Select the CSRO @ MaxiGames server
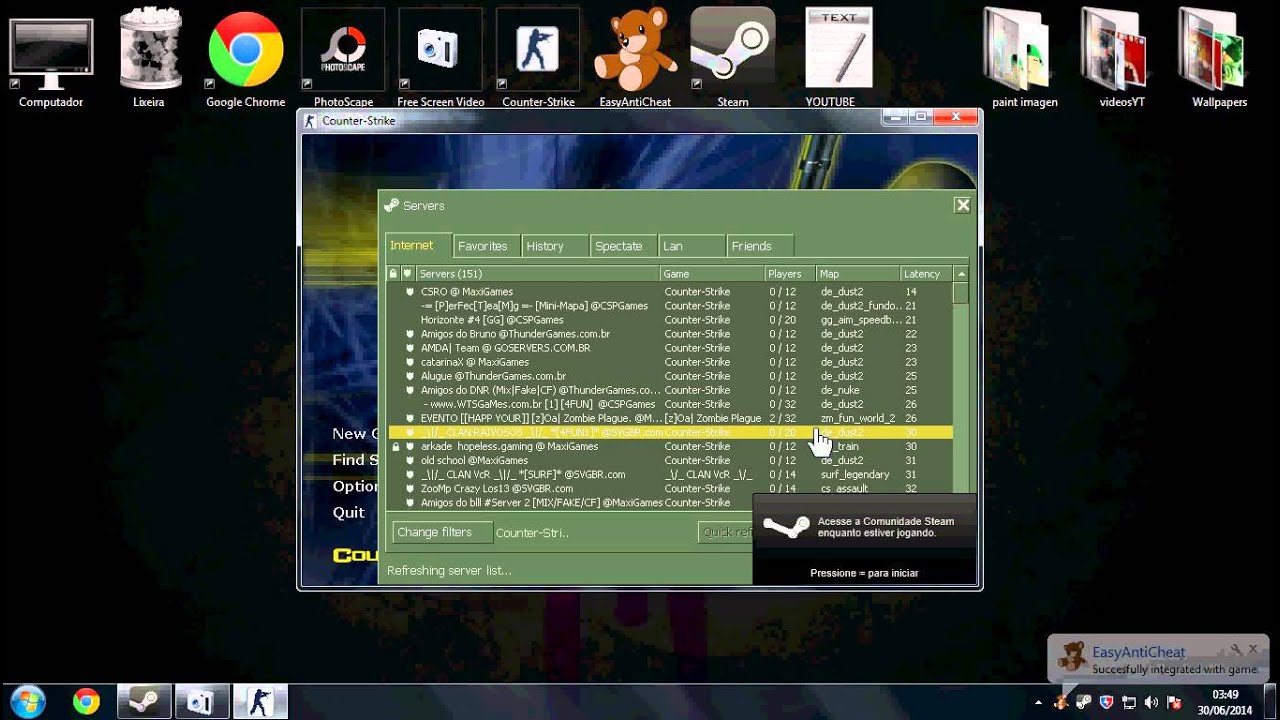Screen dimensions: 1280x720 click(670, 292)
